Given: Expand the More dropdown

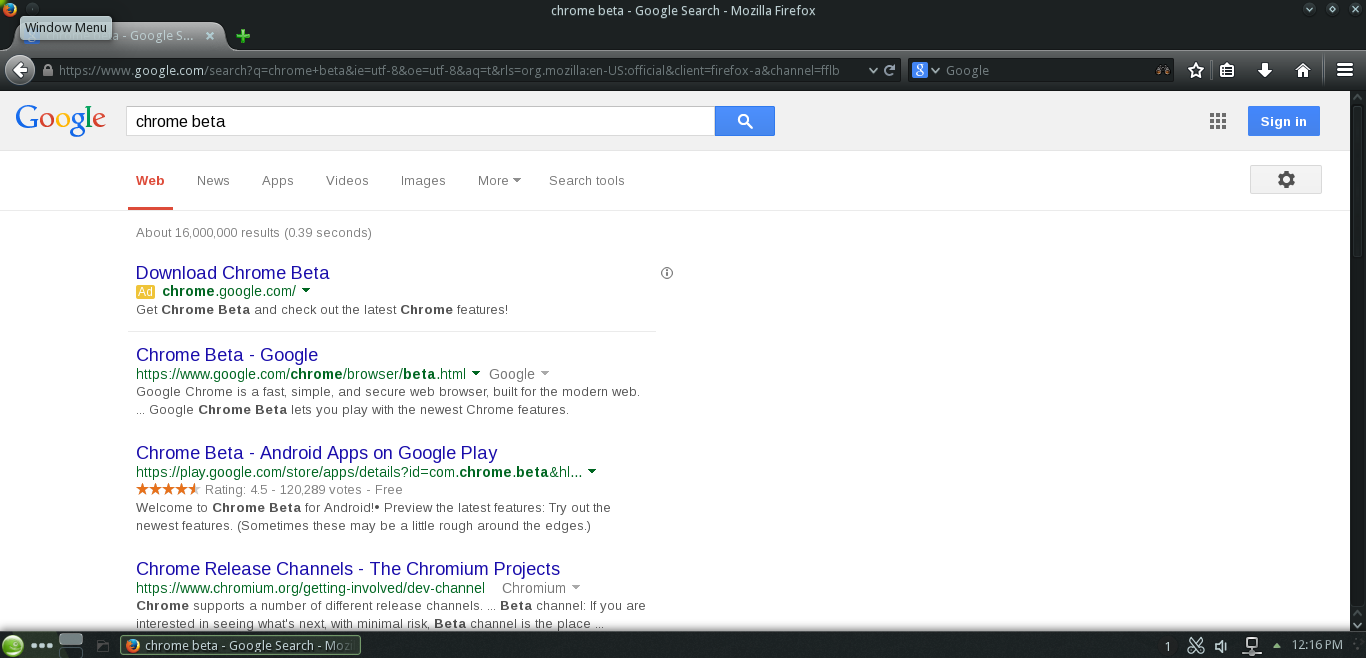Looking at the screenshot, I should click(499, 181).
